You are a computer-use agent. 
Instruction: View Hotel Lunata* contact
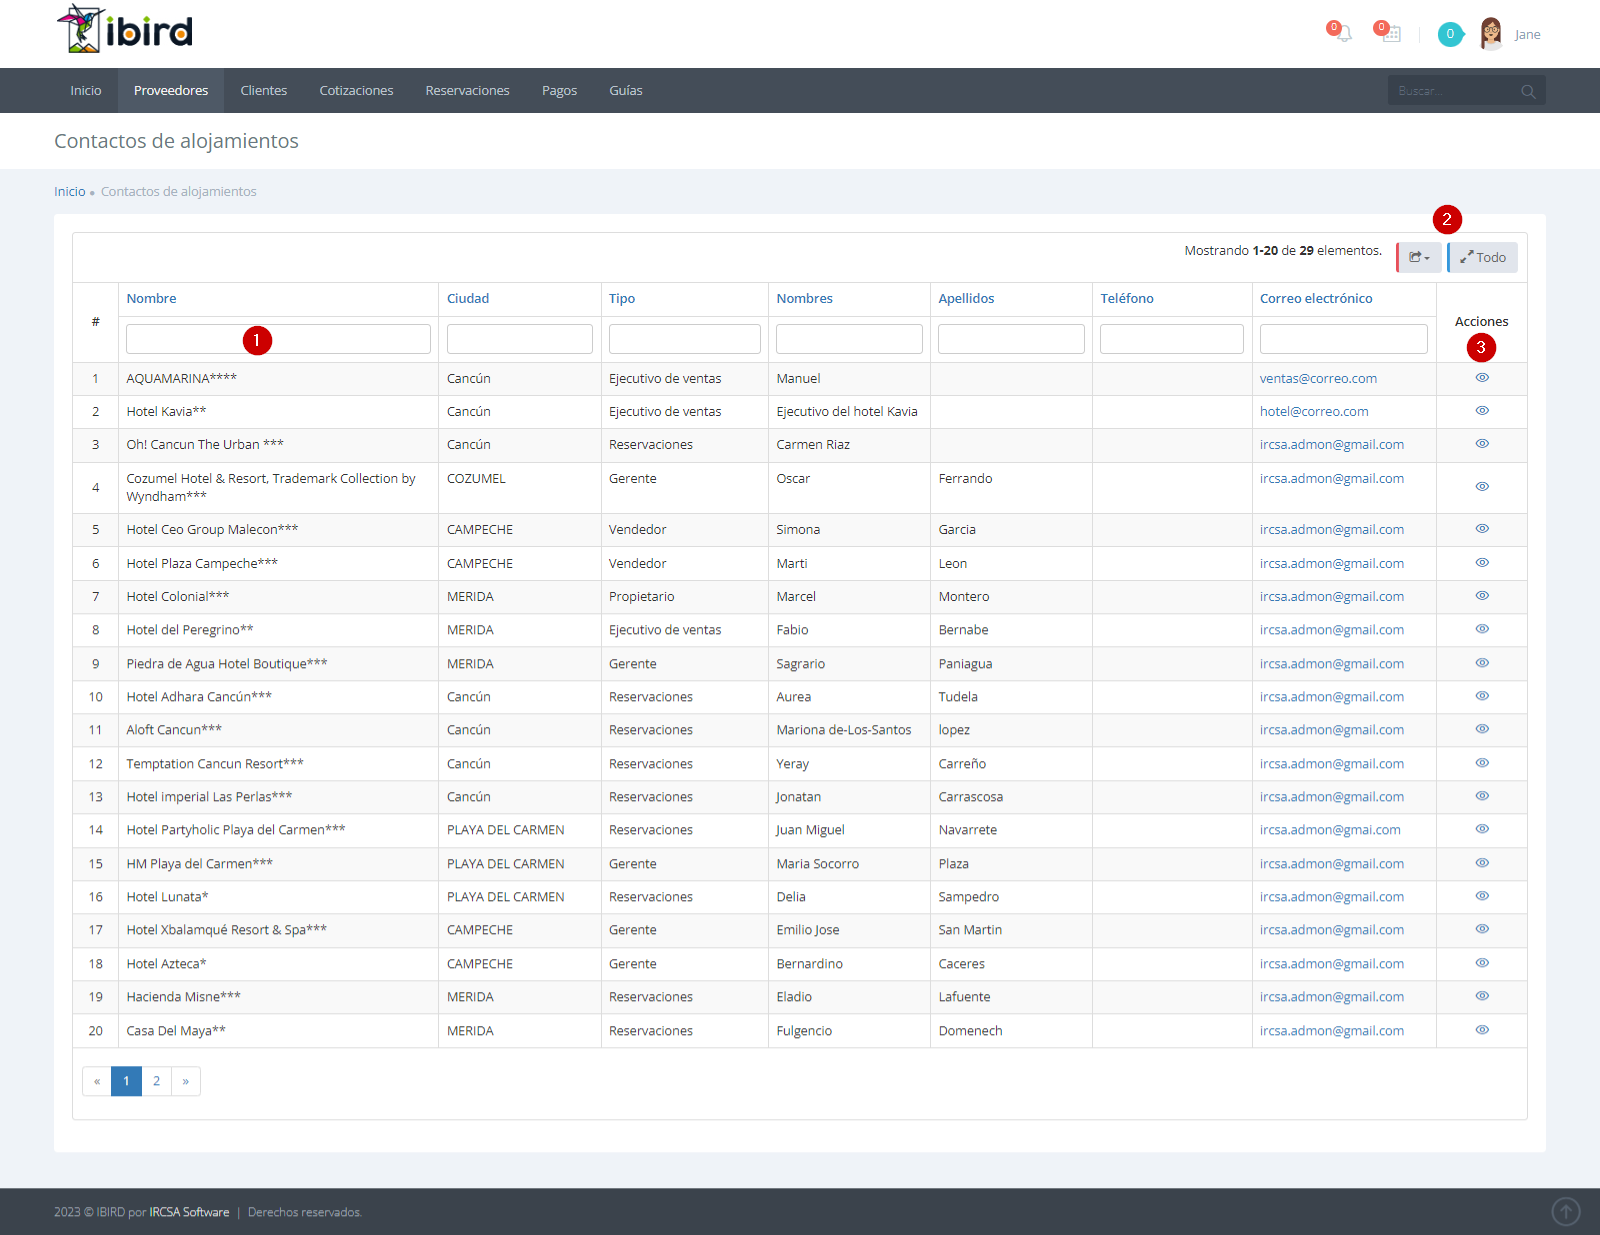1482,896
